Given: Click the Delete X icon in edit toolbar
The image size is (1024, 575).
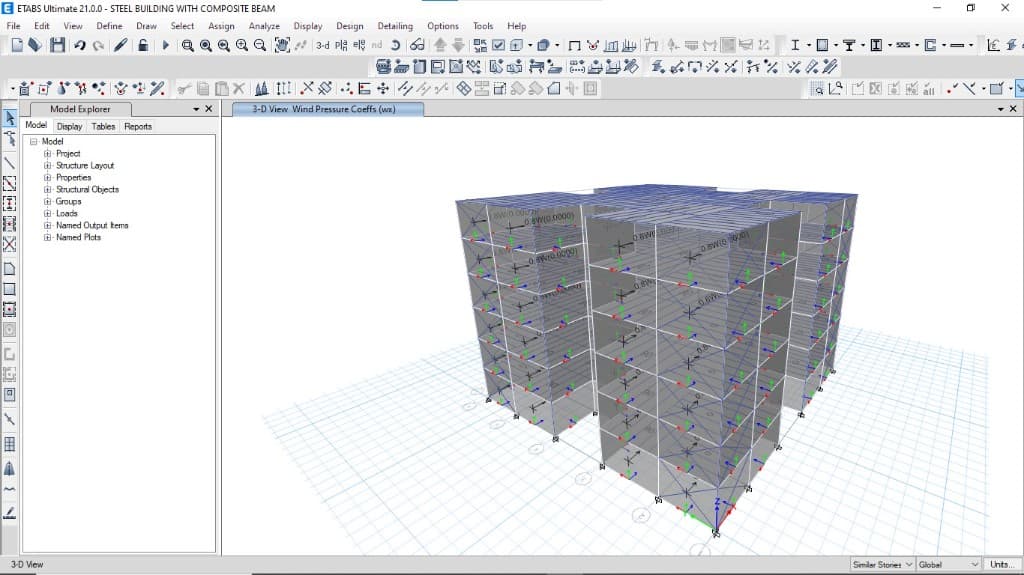Looking at the screenshot, I should [239, 88].
